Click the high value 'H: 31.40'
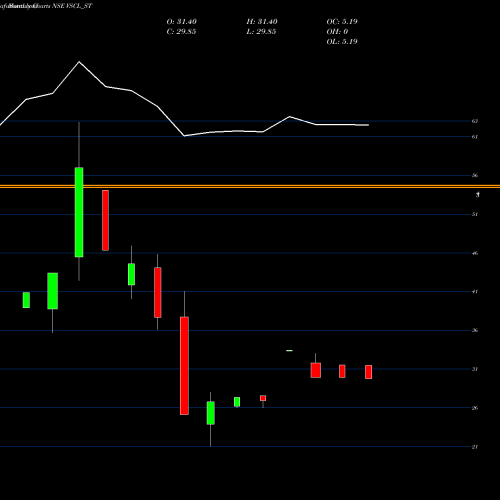 (x=262, y=22)
